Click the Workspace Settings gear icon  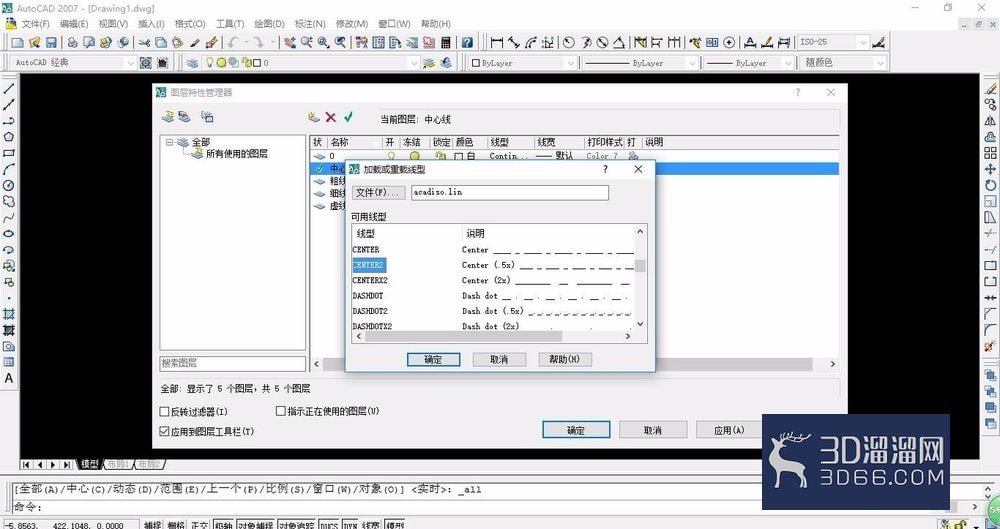click(145, 63)
